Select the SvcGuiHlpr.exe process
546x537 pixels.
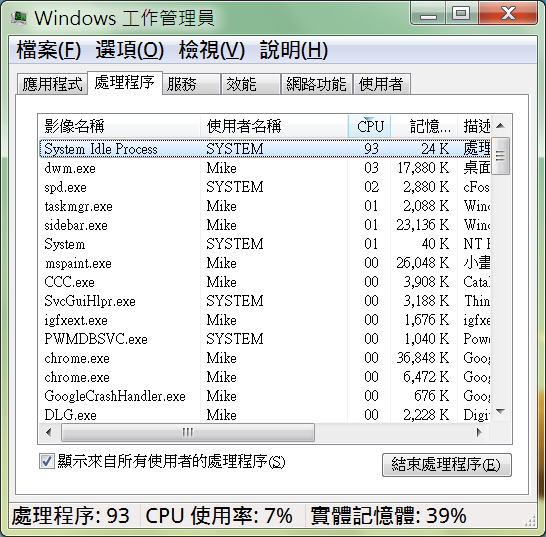point(265,301)
